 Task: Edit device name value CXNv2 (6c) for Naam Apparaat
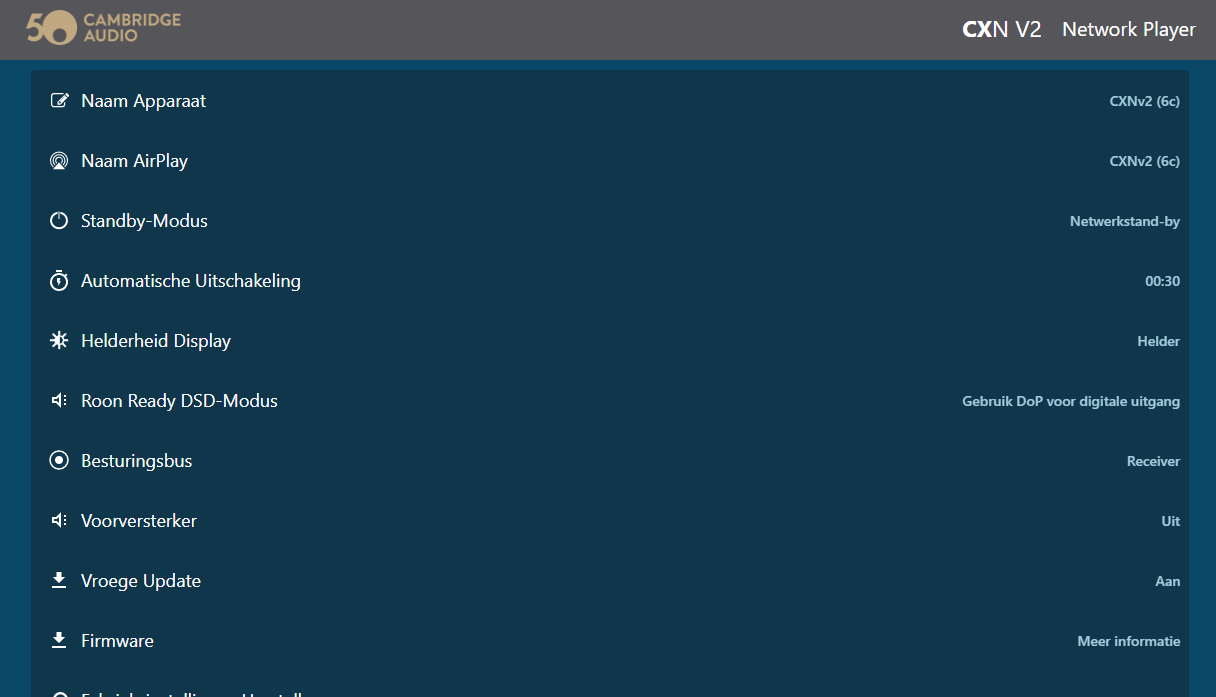pos(1145,101)
